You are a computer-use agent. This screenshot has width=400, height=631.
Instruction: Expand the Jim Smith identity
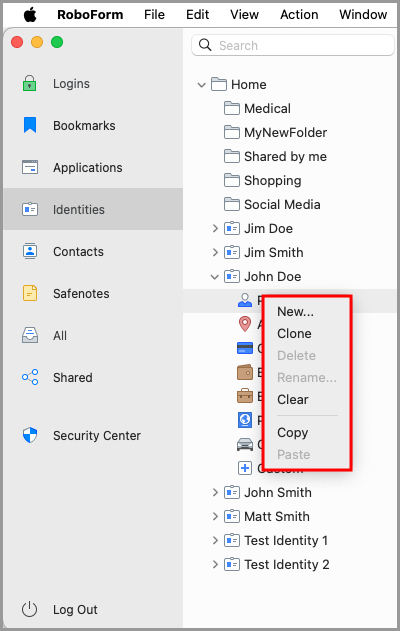coord(215,252)
